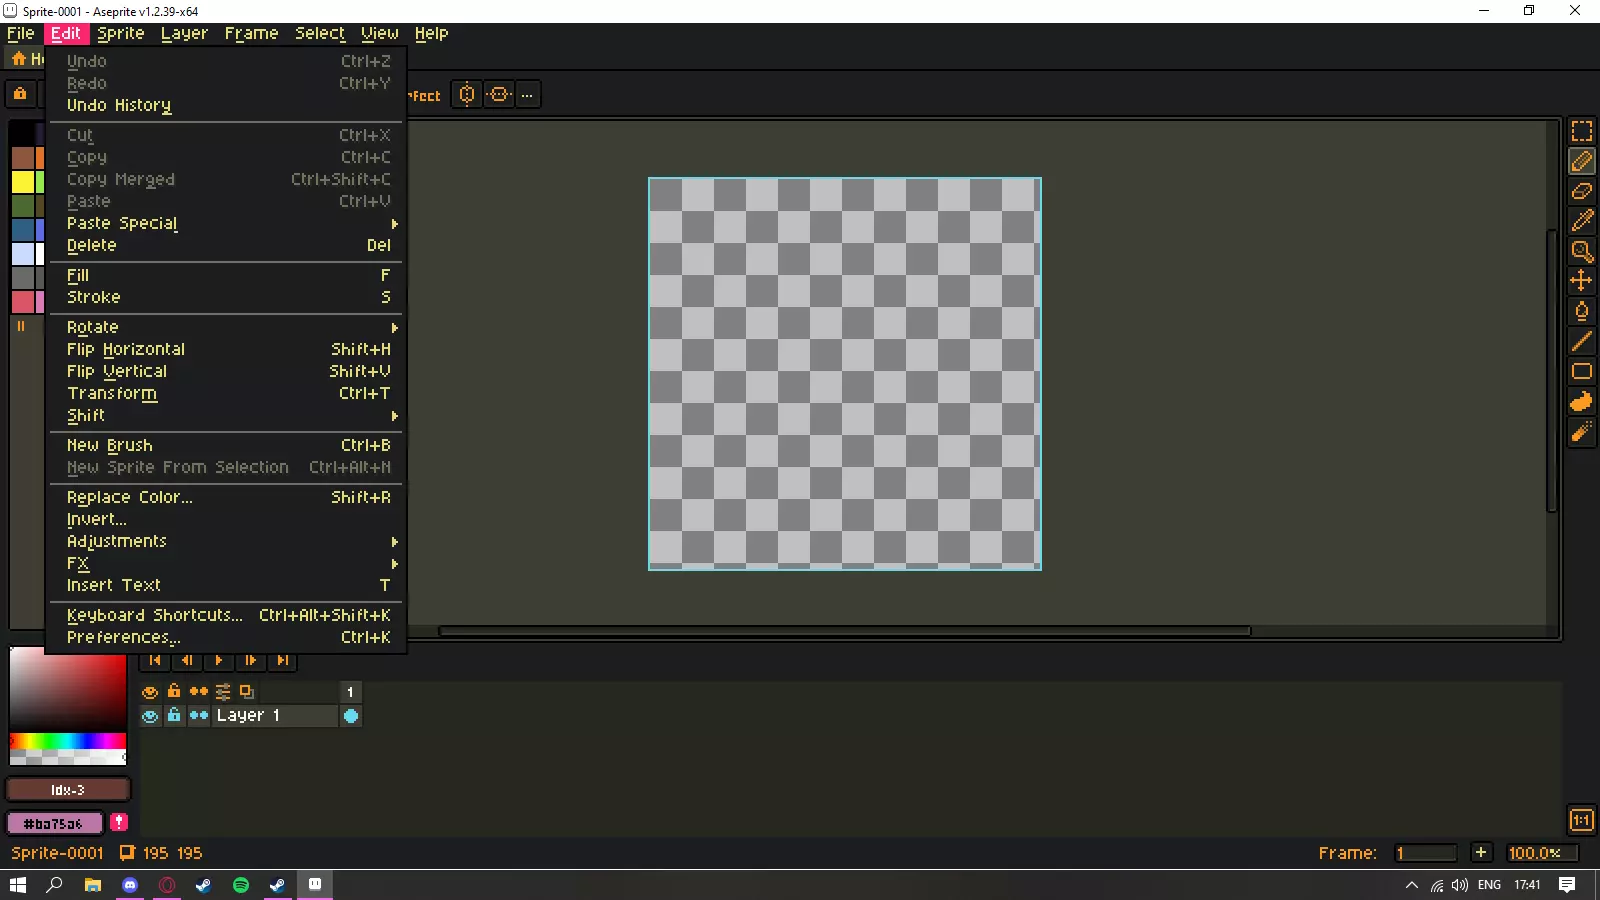Select the Rectangular Marquee tool

tap(1581, 132)
